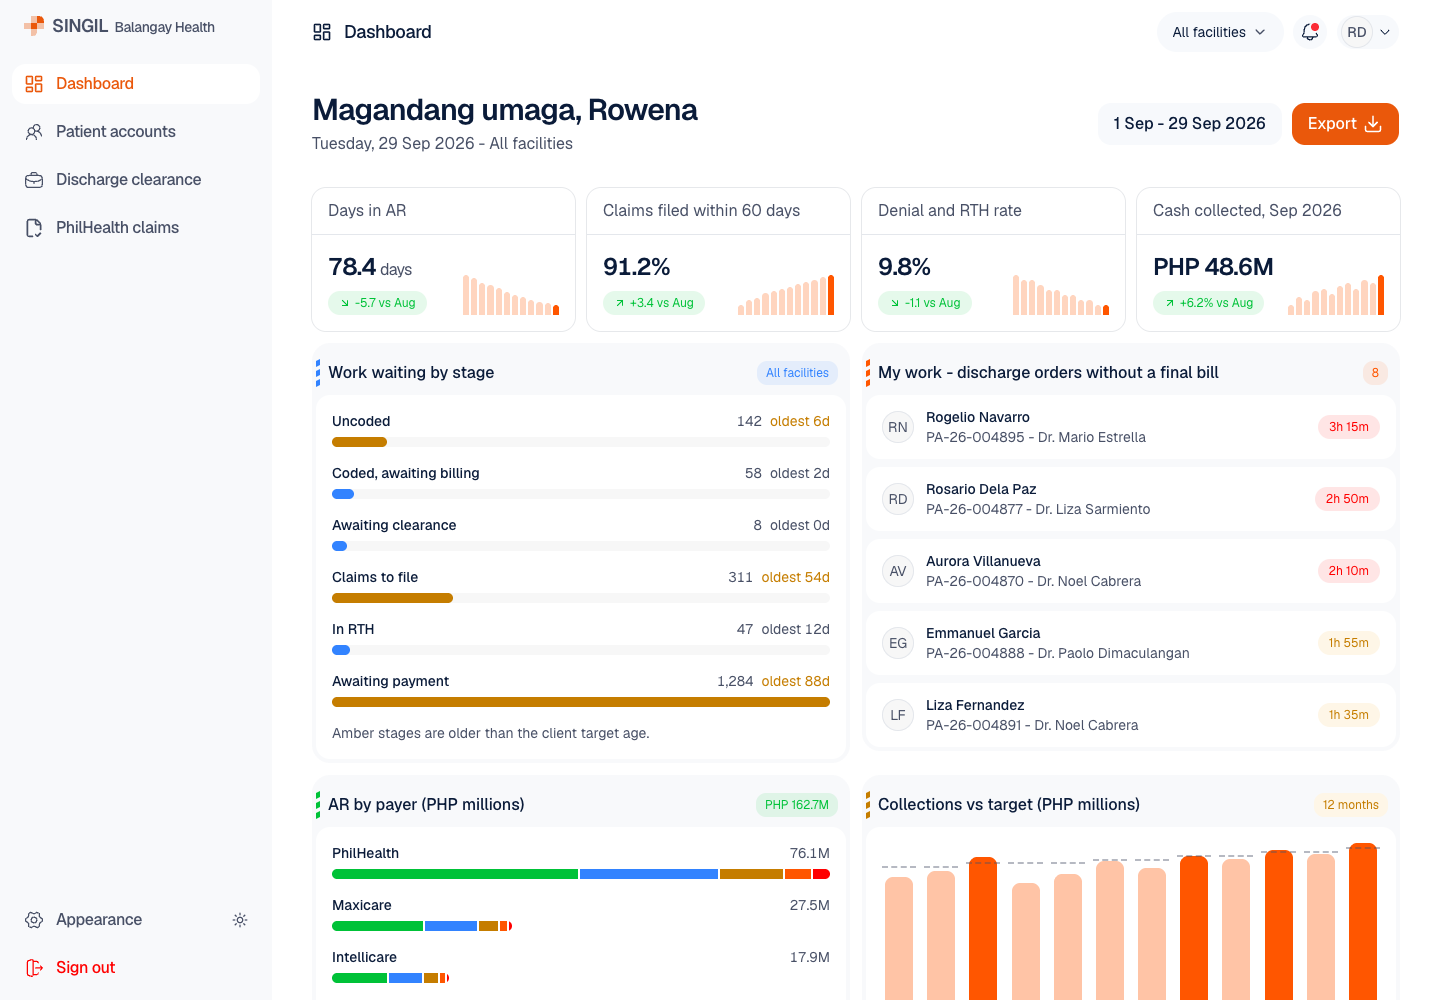1440x1000 pixels.
Task: Click the AV avatar for Aurora Villanueva
Action: (898, 571)
